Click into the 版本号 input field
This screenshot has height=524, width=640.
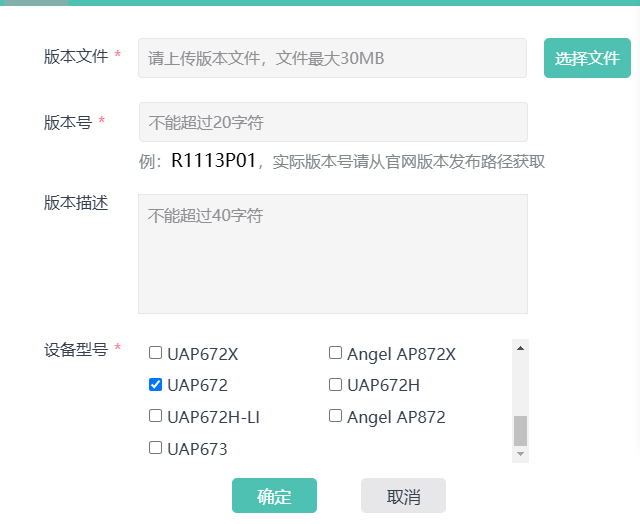[332, 122]
